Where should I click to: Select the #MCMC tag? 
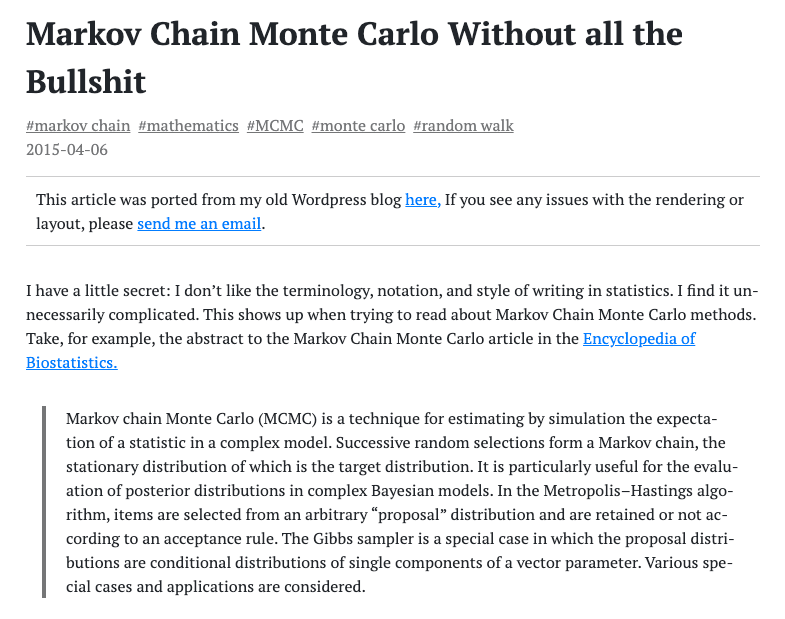(x=275, y=126)
